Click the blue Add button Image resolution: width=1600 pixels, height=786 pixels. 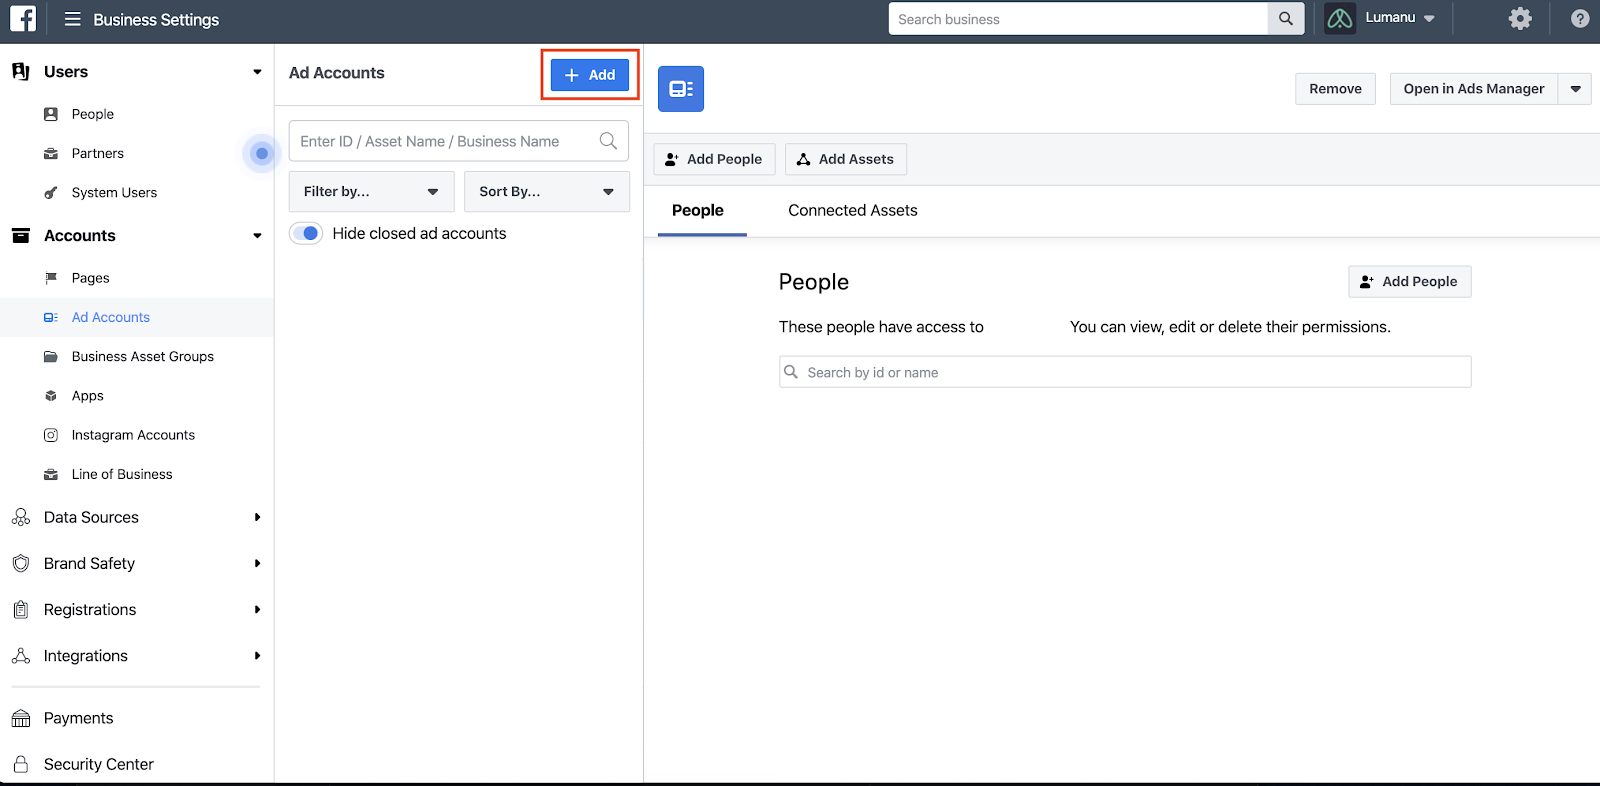590,75
